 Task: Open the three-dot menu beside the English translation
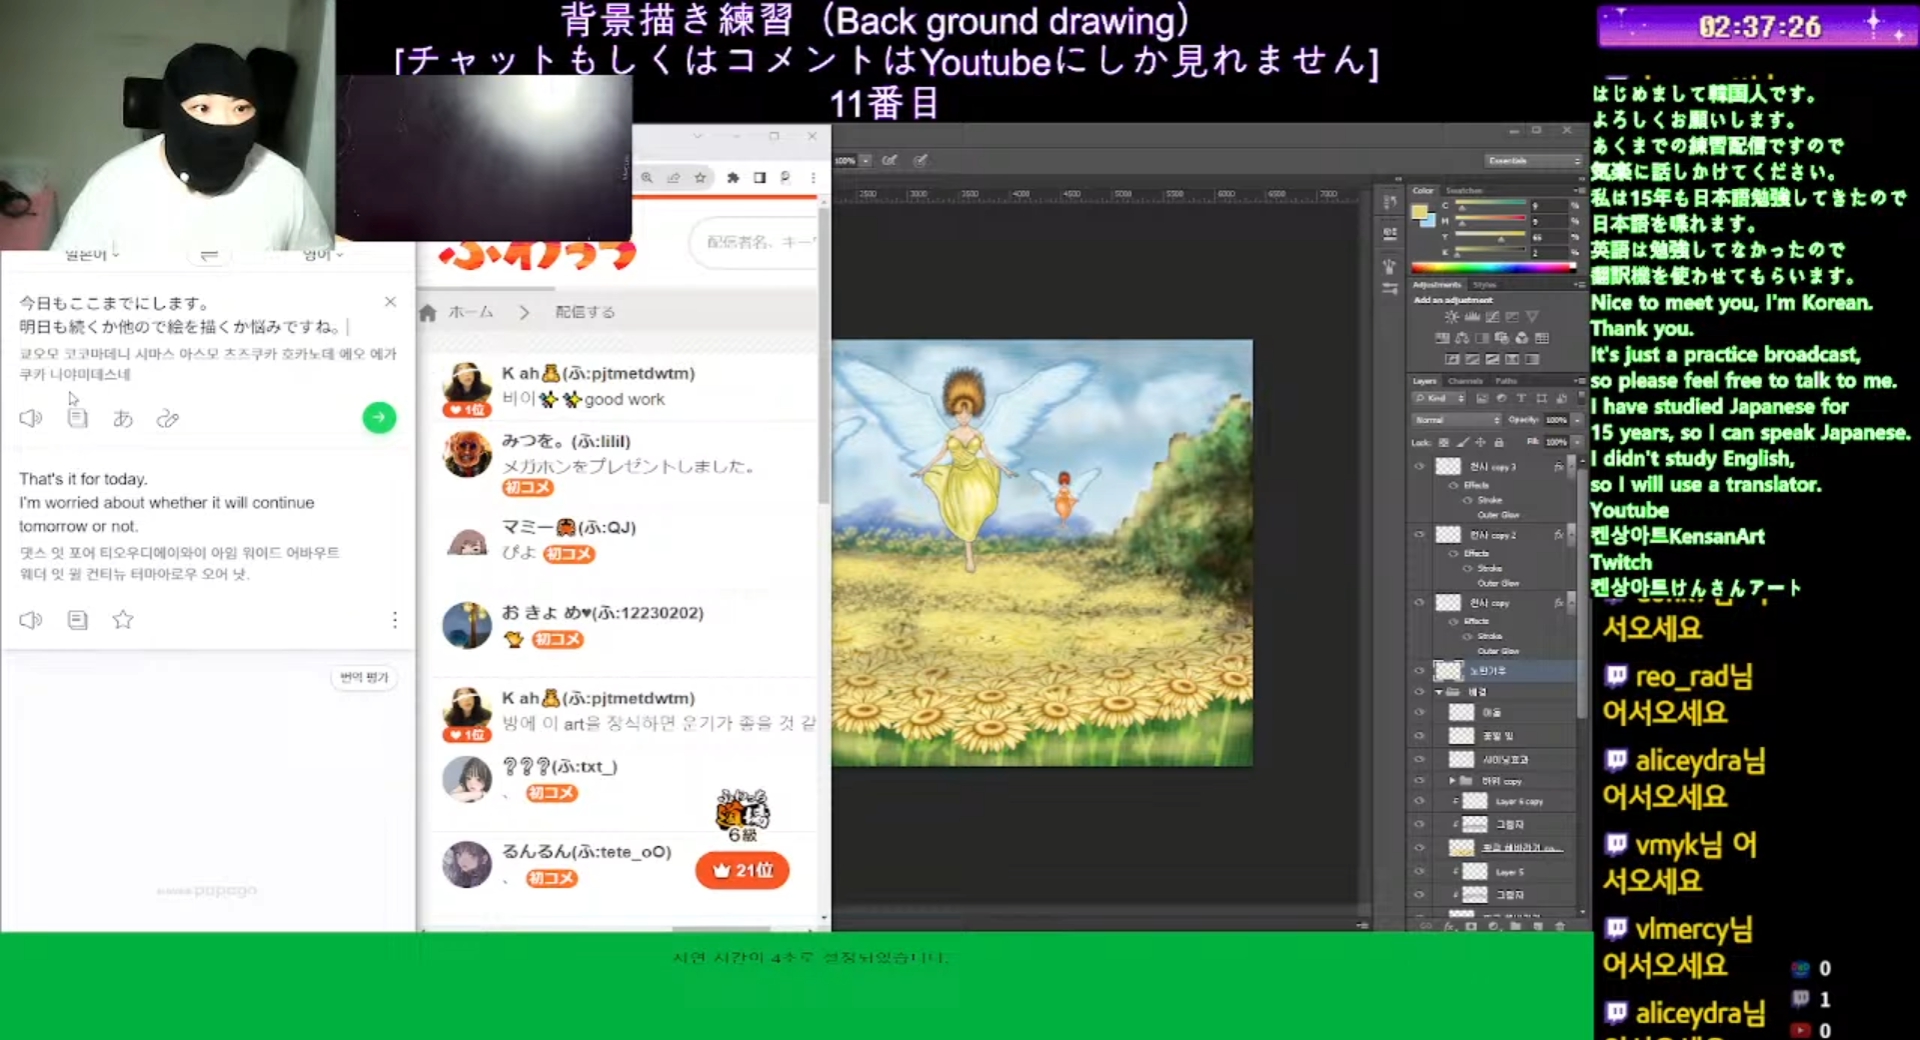(x=395, y=620)
